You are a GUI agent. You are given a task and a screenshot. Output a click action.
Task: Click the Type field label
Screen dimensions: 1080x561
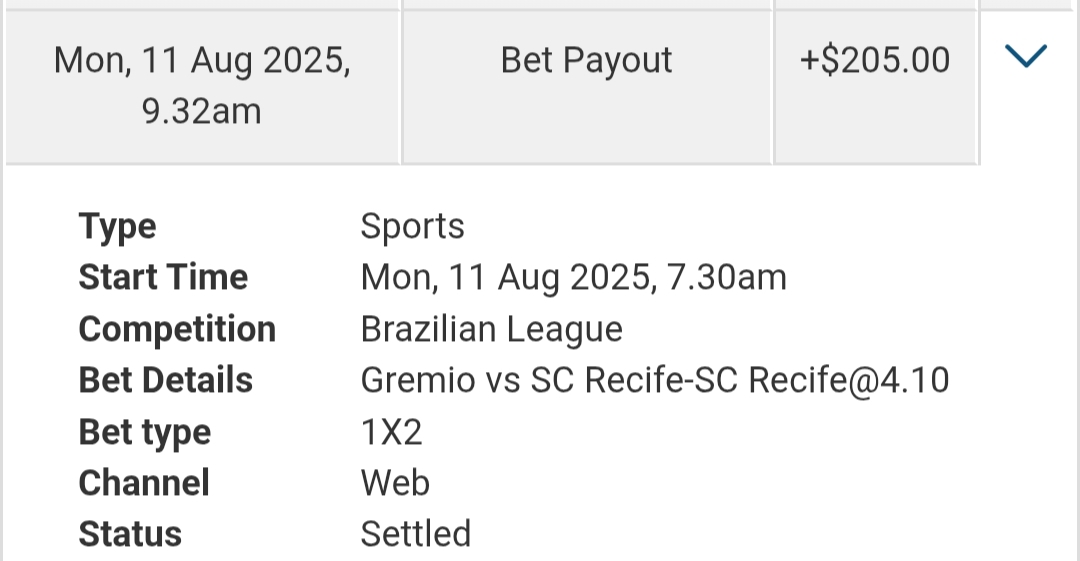tap(117, 226)
